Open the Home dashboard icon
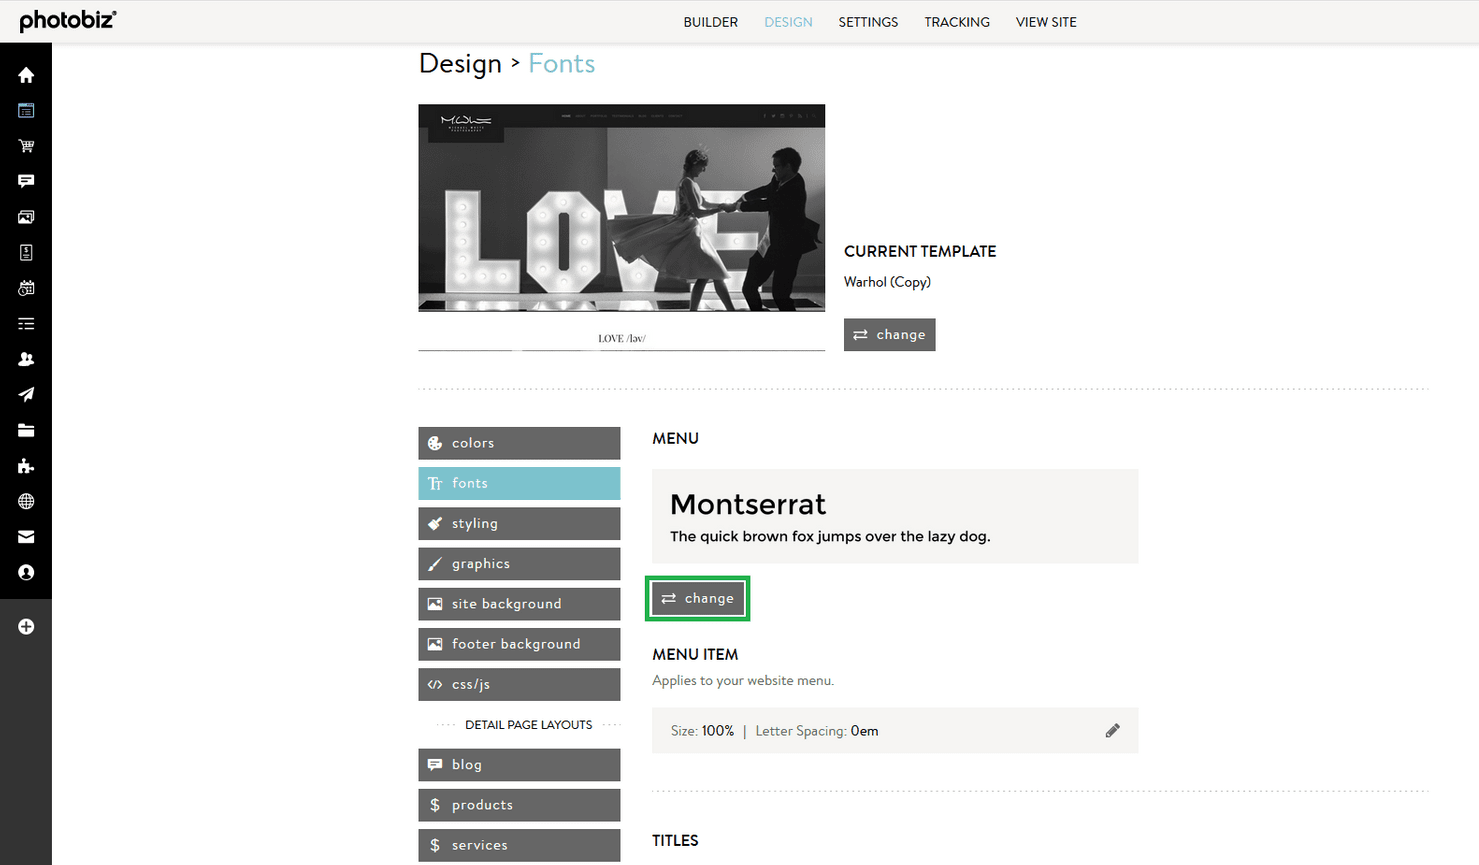Screen dimensions: 1479x865 click(x=26, y=74)
